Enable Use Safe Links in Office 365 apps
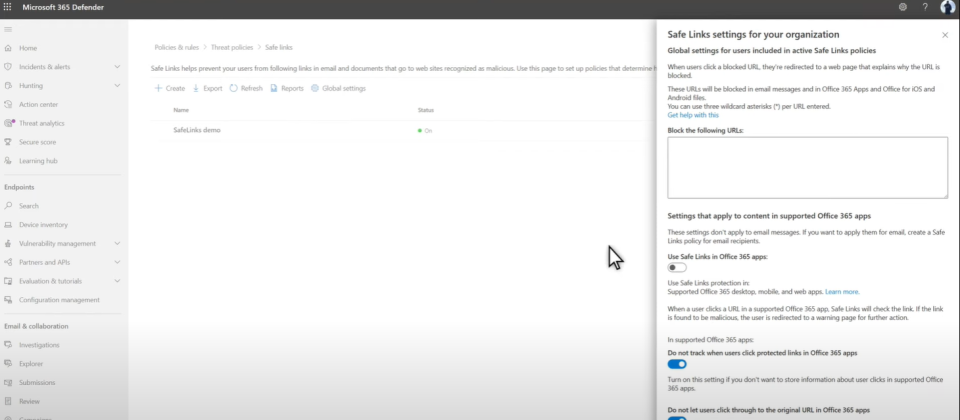The height and width of the screenshot is (420, 960). pyautogui.click(x=677, y=268)
